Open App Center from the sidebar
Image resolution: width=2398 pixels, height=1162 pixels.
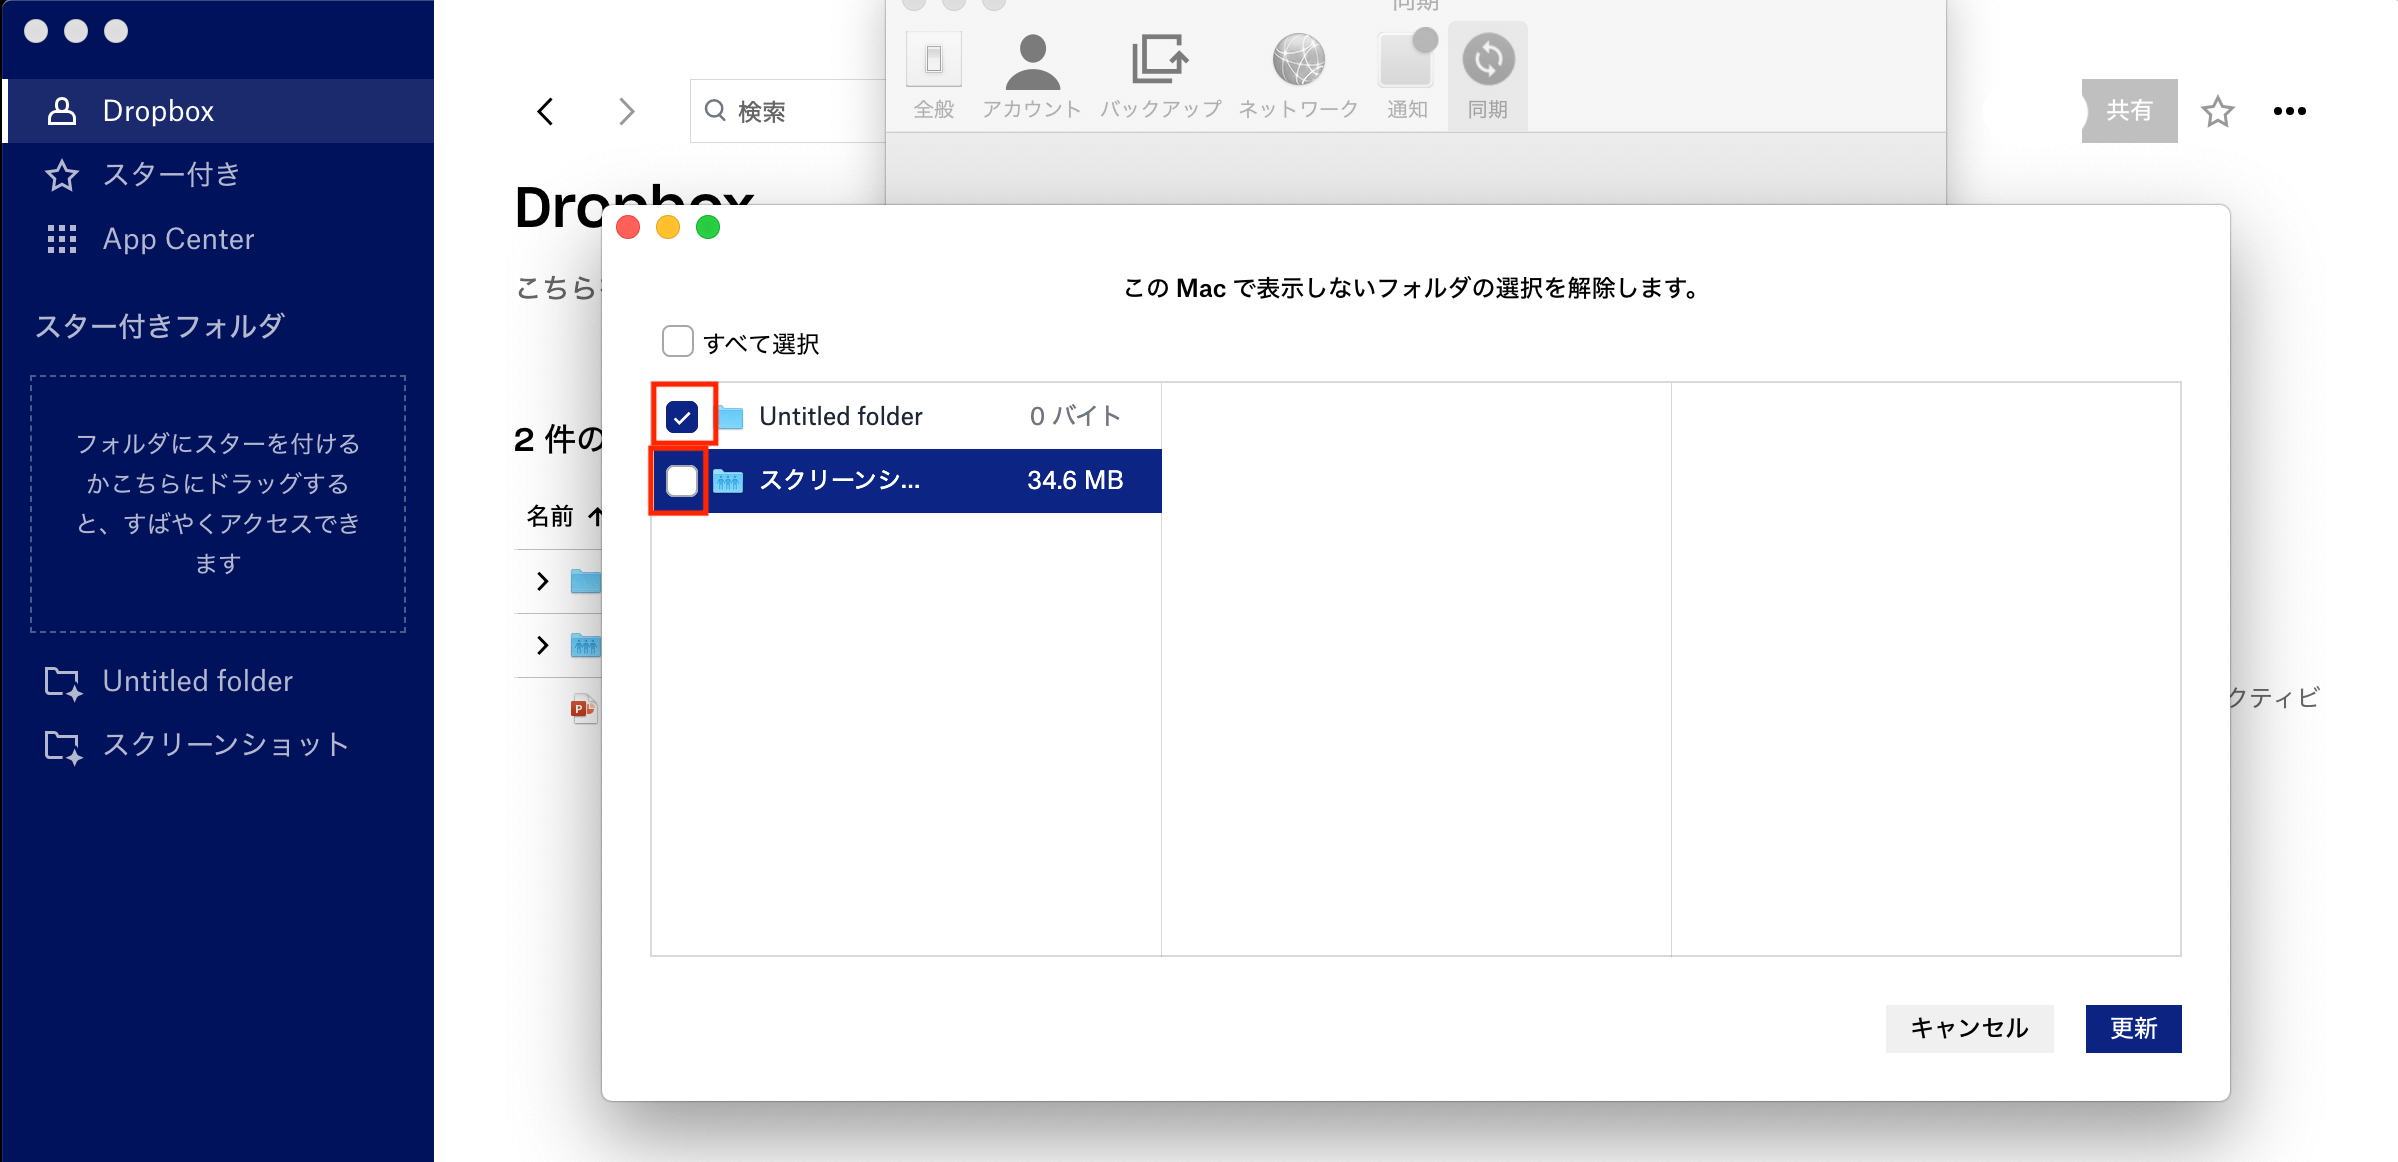(x=177, y=239)
